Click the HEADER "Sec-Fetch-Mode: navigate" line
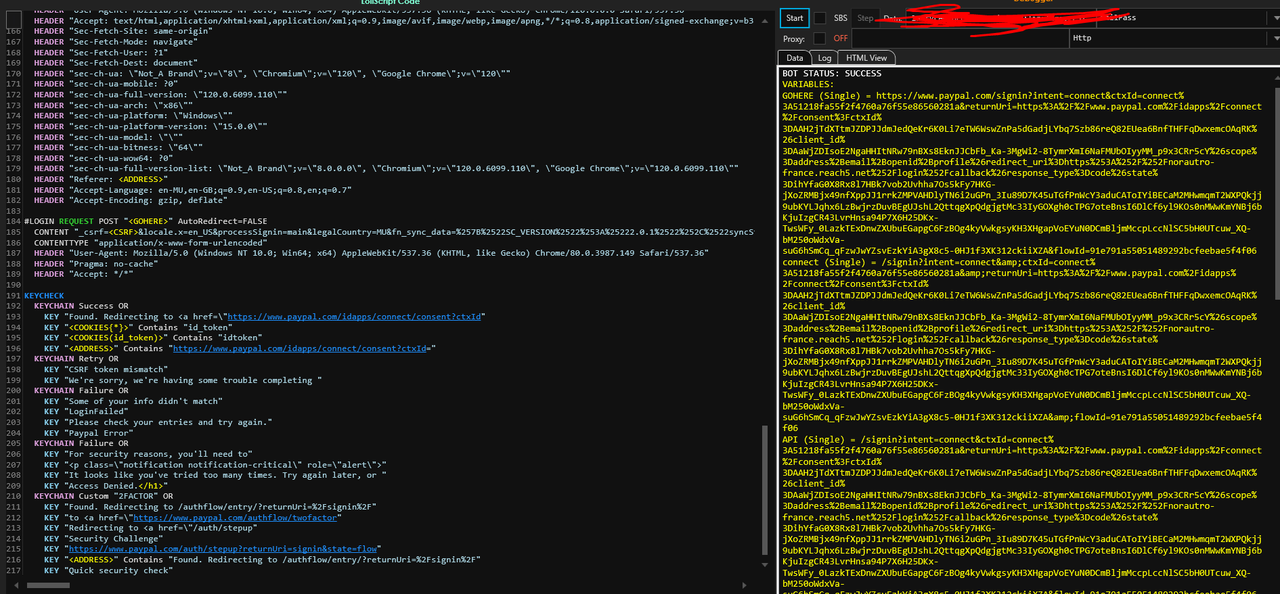The height and width of the screenshot is (594, 1280). (x=115, y=41)
